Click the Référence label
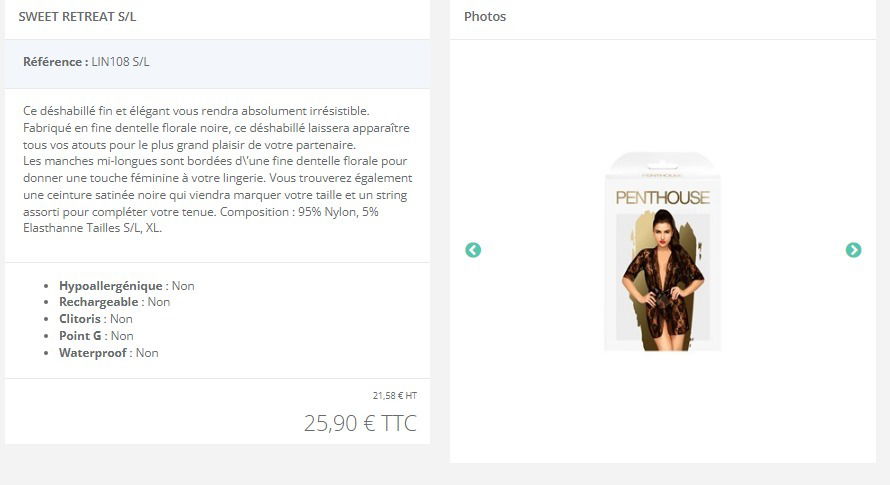The width and height of the screenshot is (890, 485). [x=56, y=61]
